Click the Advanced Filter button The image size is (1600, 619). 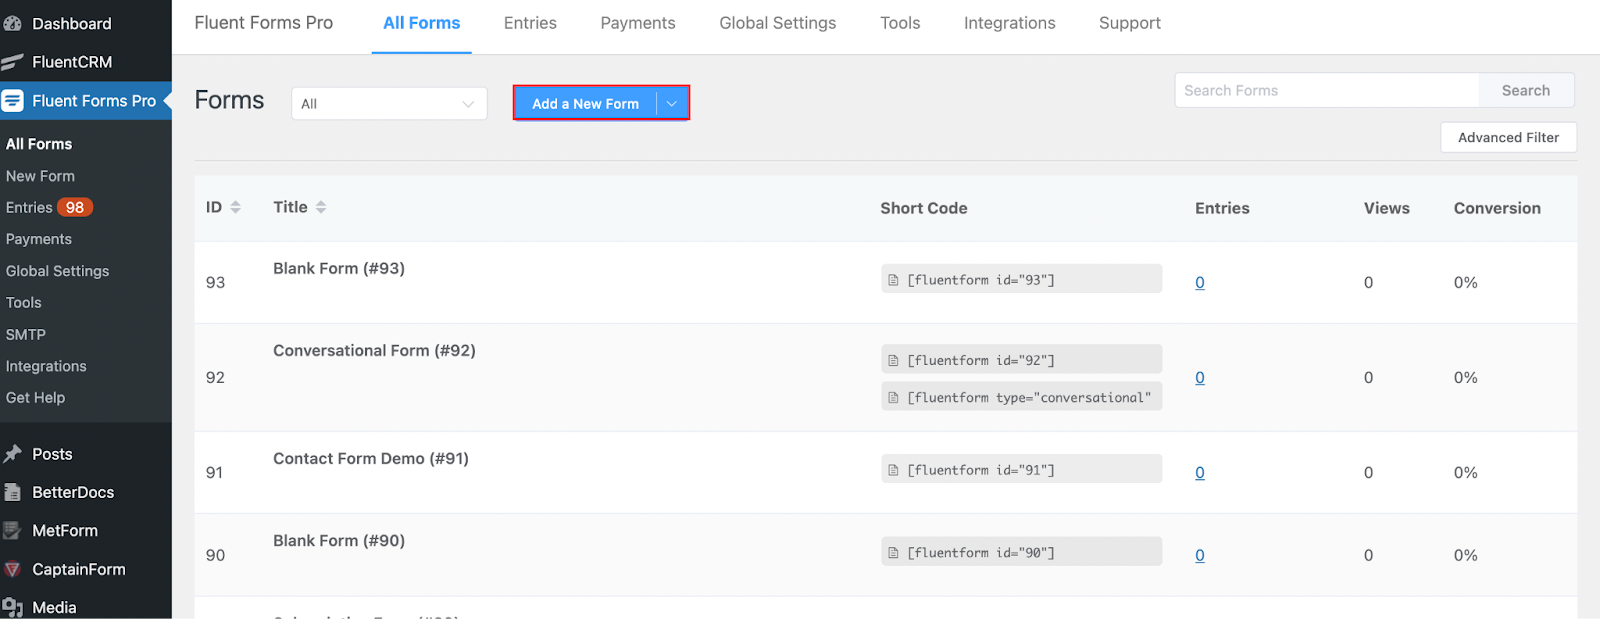click(x=1508, y=138)
